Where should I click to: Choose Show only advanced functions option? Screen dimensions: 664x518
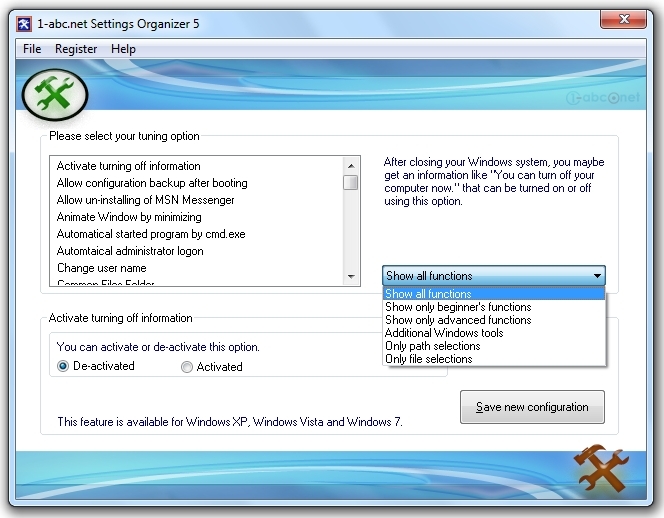coord(458,320)
